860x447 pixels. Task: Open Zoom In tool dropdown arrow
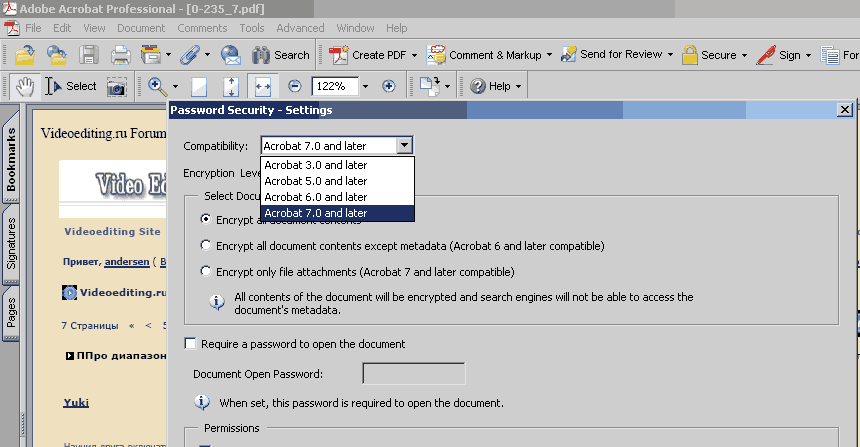point(176,86)
